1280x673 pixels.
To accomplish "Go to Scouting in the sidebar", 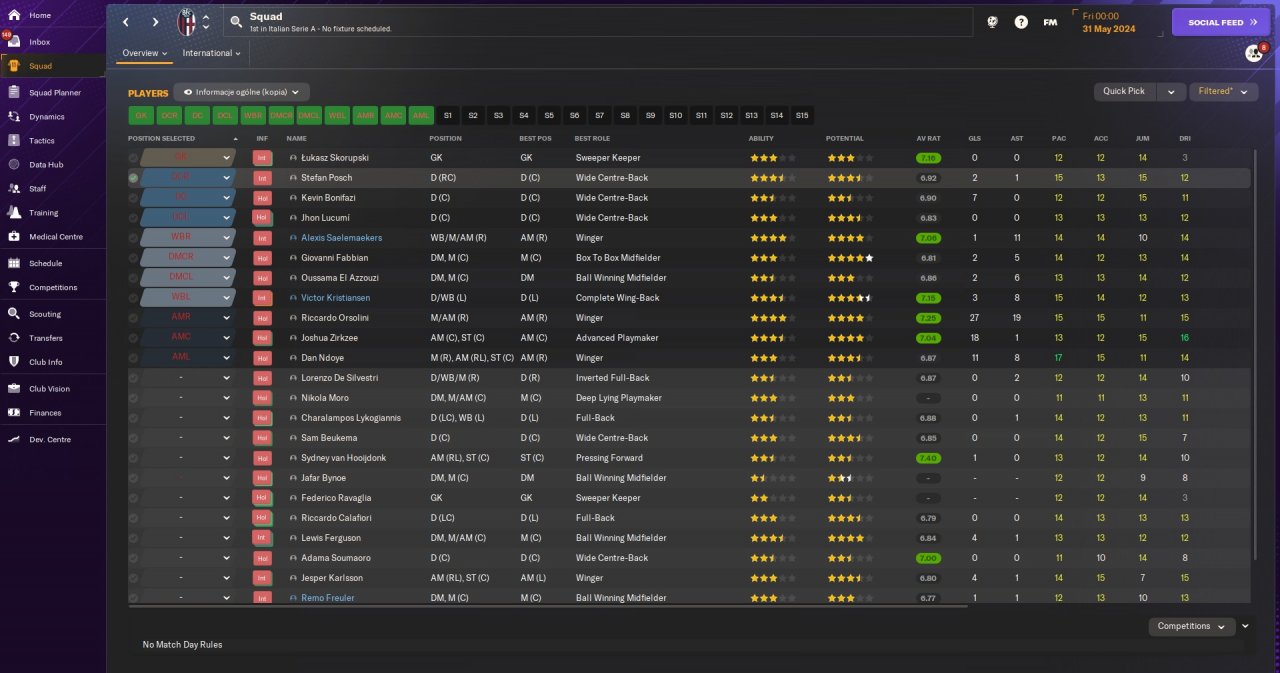I will point(45,314).
